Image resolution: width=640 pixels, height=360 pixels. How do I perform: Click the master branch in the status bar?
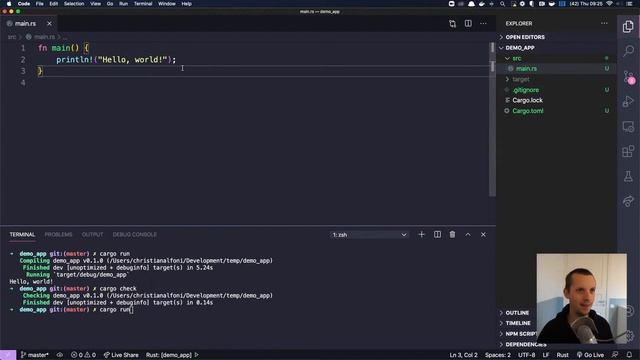pos(35,355)
